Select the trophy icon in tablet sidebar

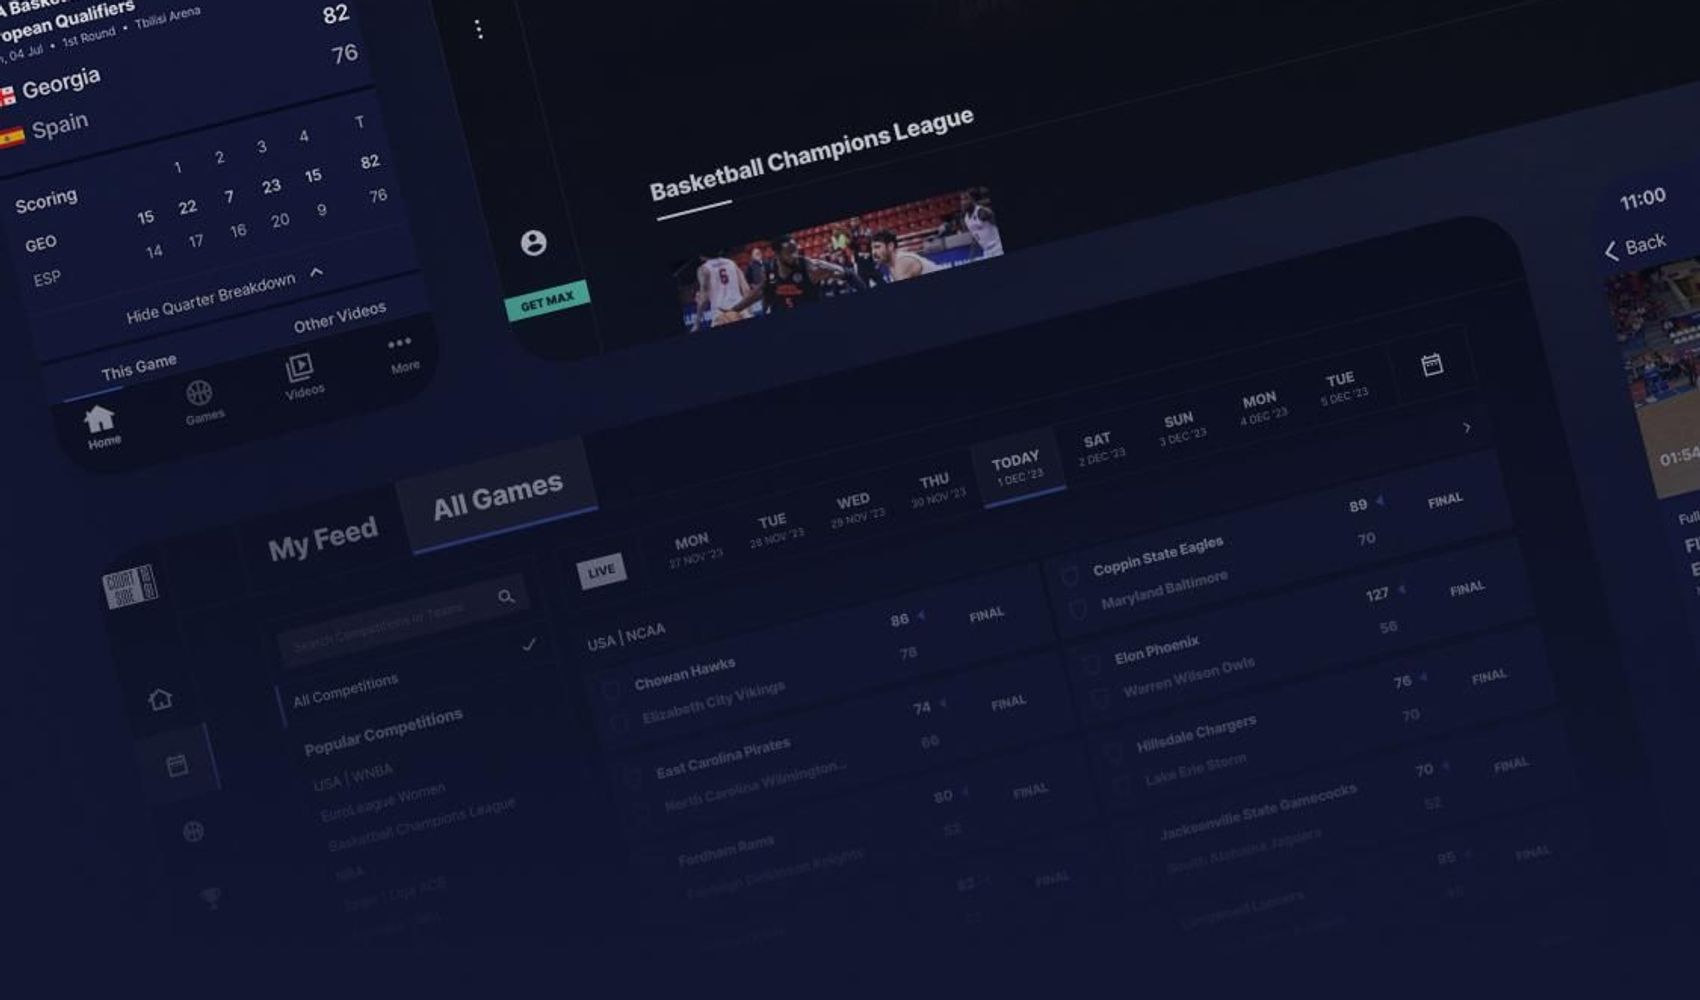tap(211, 897)
